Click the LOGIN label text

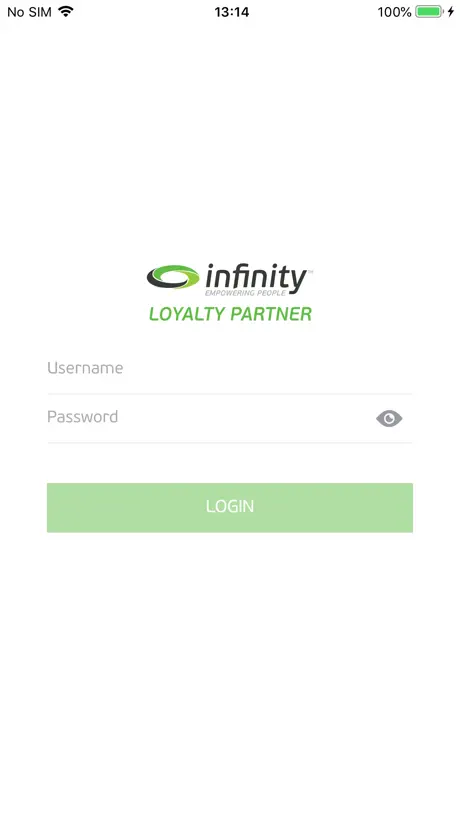[x=230, y=507]
